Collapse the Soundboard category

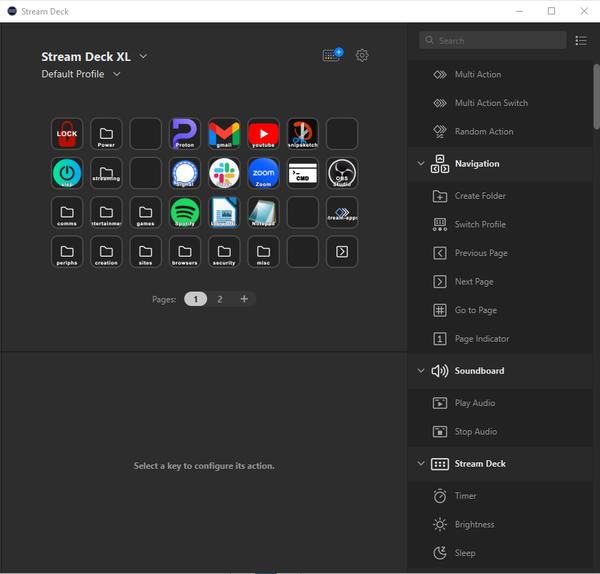(x=420, y=371)
